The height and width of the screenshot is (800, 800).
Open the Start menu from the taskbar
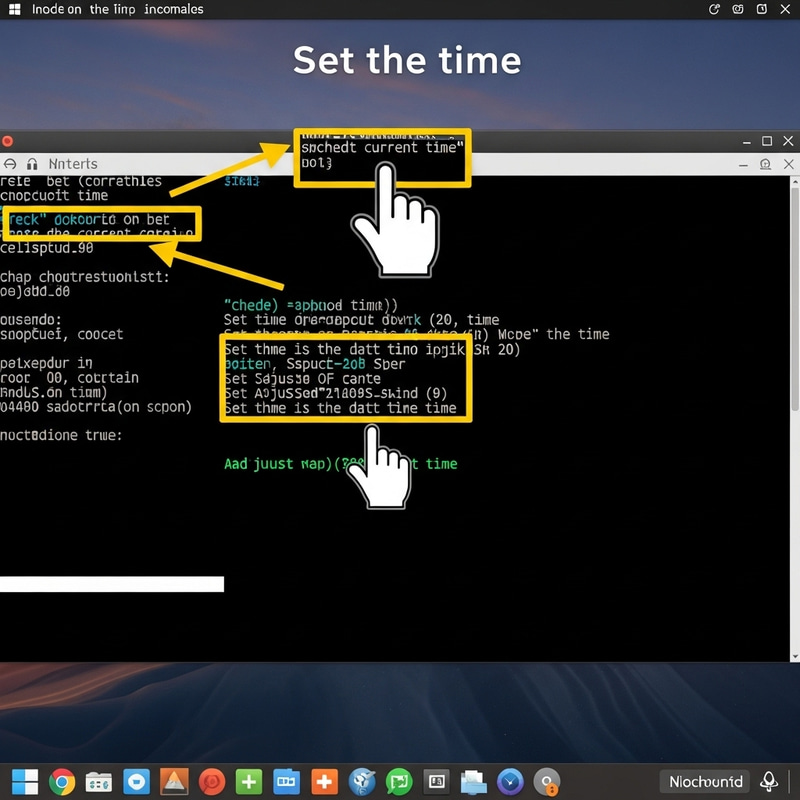[25, 781]
